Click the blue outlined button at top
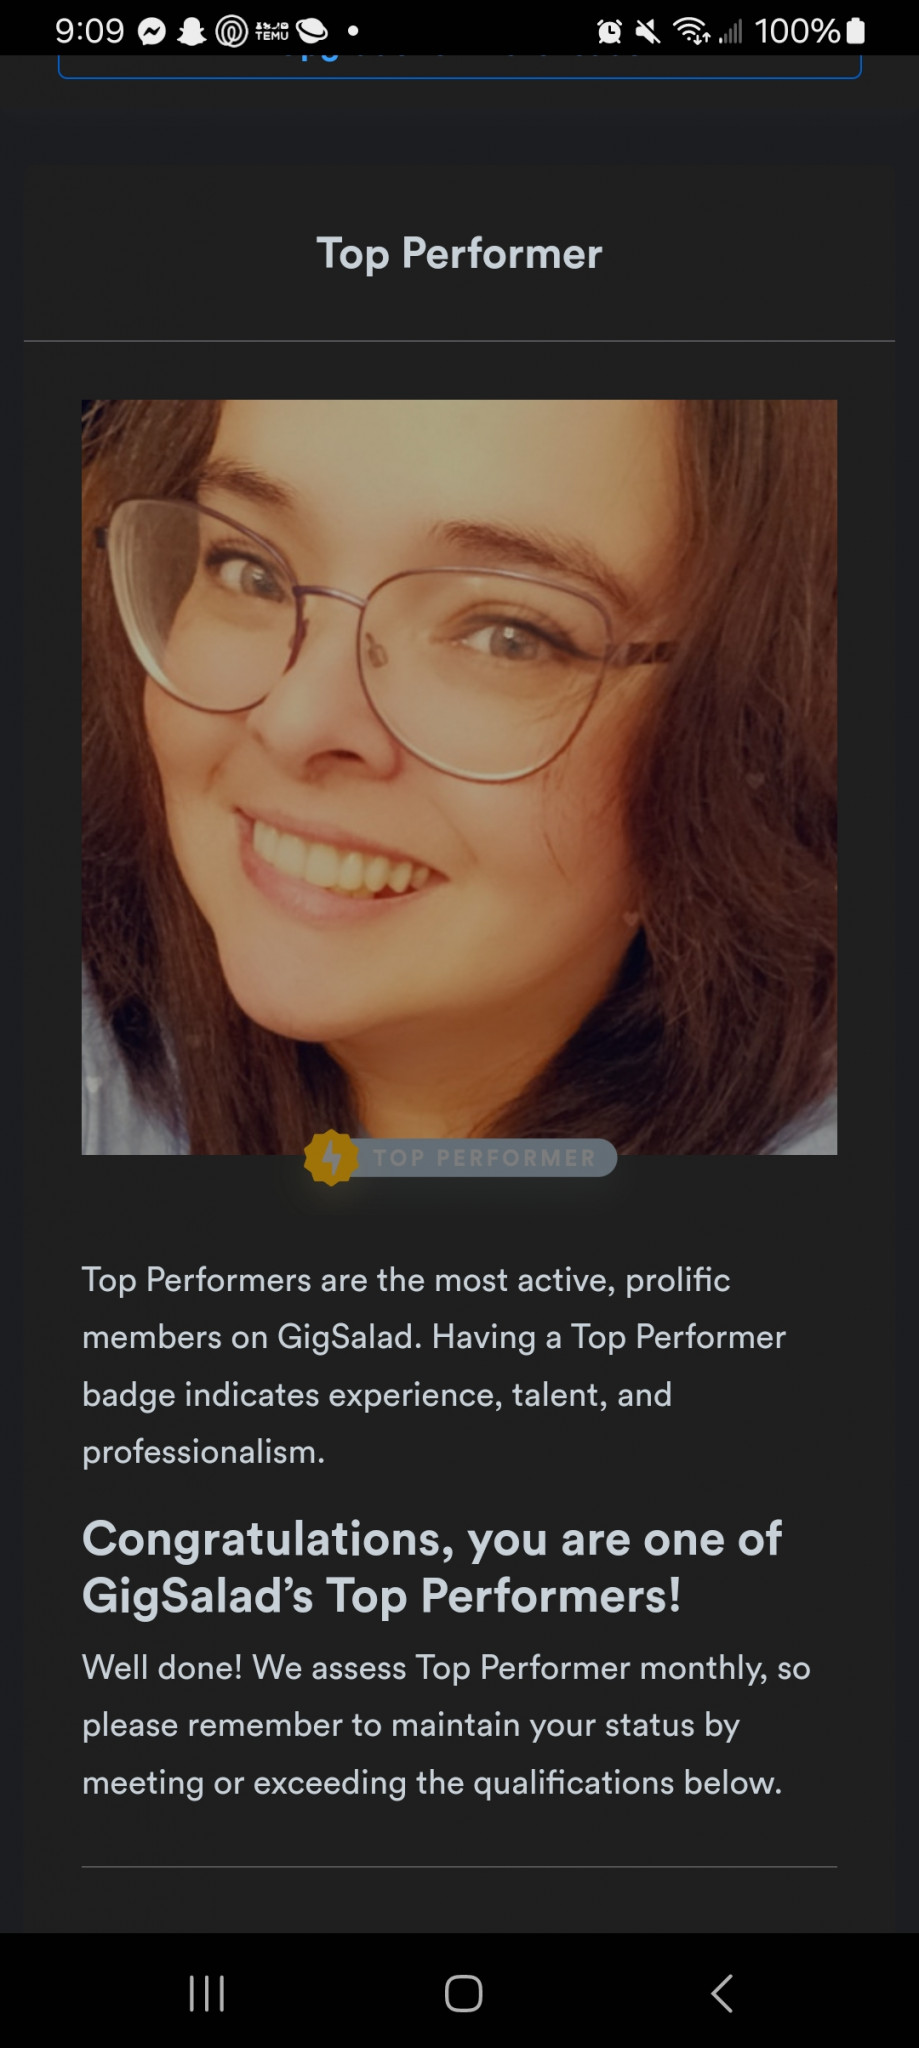Image resolution: width=919 pixels, height=2048 pixels. (460, 66)
